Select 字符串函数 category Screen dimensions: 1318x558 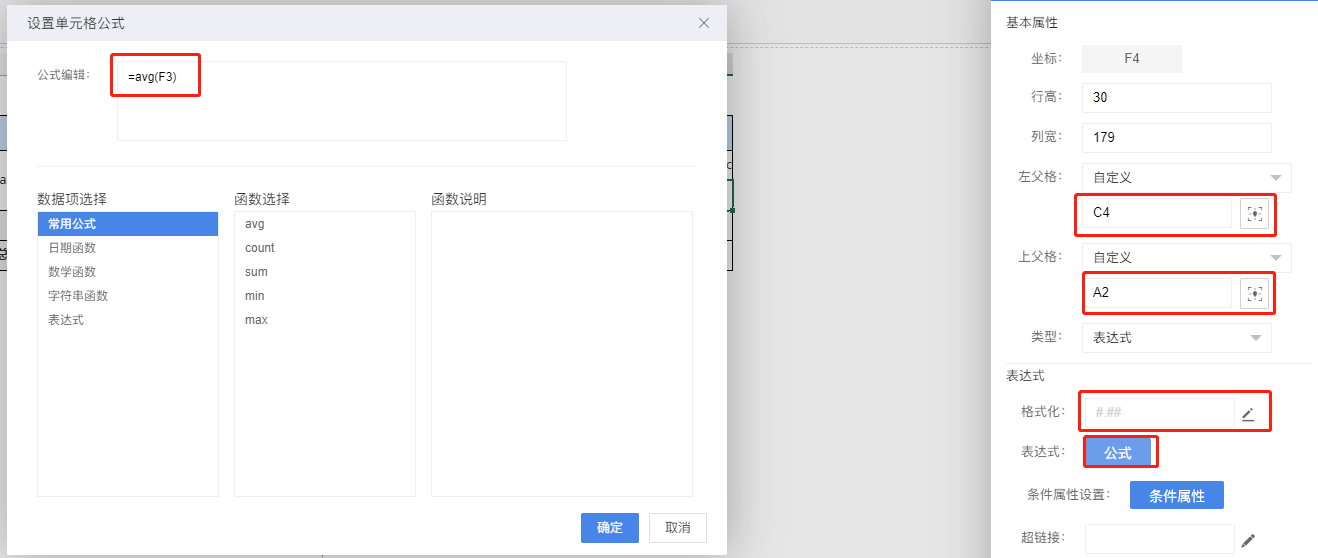(127, 296)
